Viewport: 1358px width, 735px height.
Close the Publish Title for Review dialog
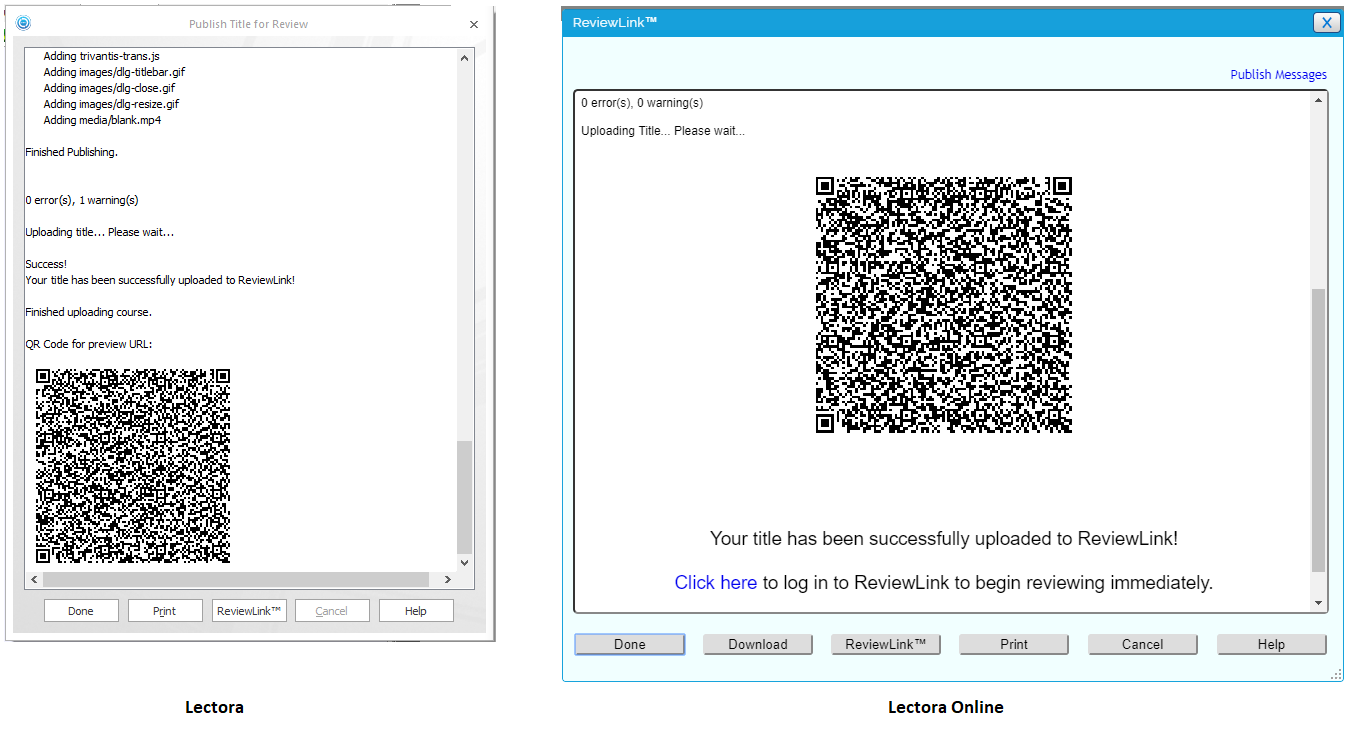[474, 24]
